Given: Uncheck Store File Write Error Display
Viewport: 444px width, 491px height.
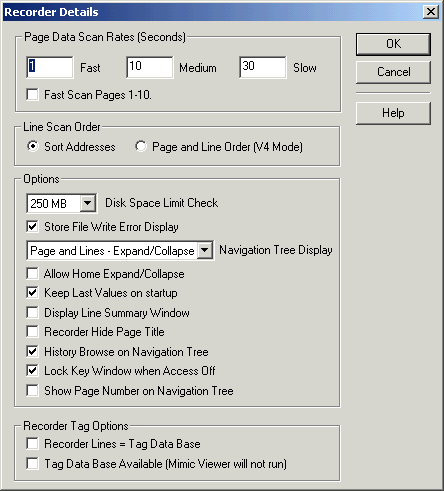Looking at the screenshot, I should [x=32, y=226].
